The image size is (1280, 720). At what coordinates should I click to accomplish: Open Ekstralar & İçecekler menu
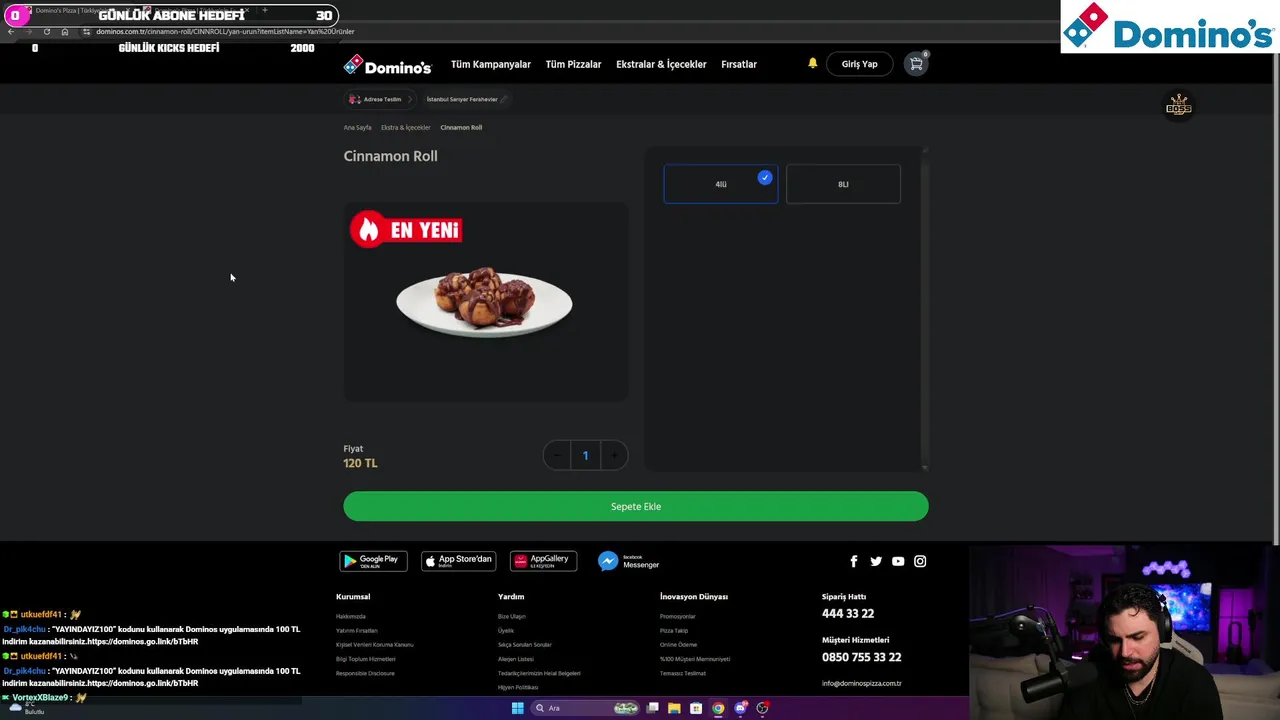(x=661, y=64)
